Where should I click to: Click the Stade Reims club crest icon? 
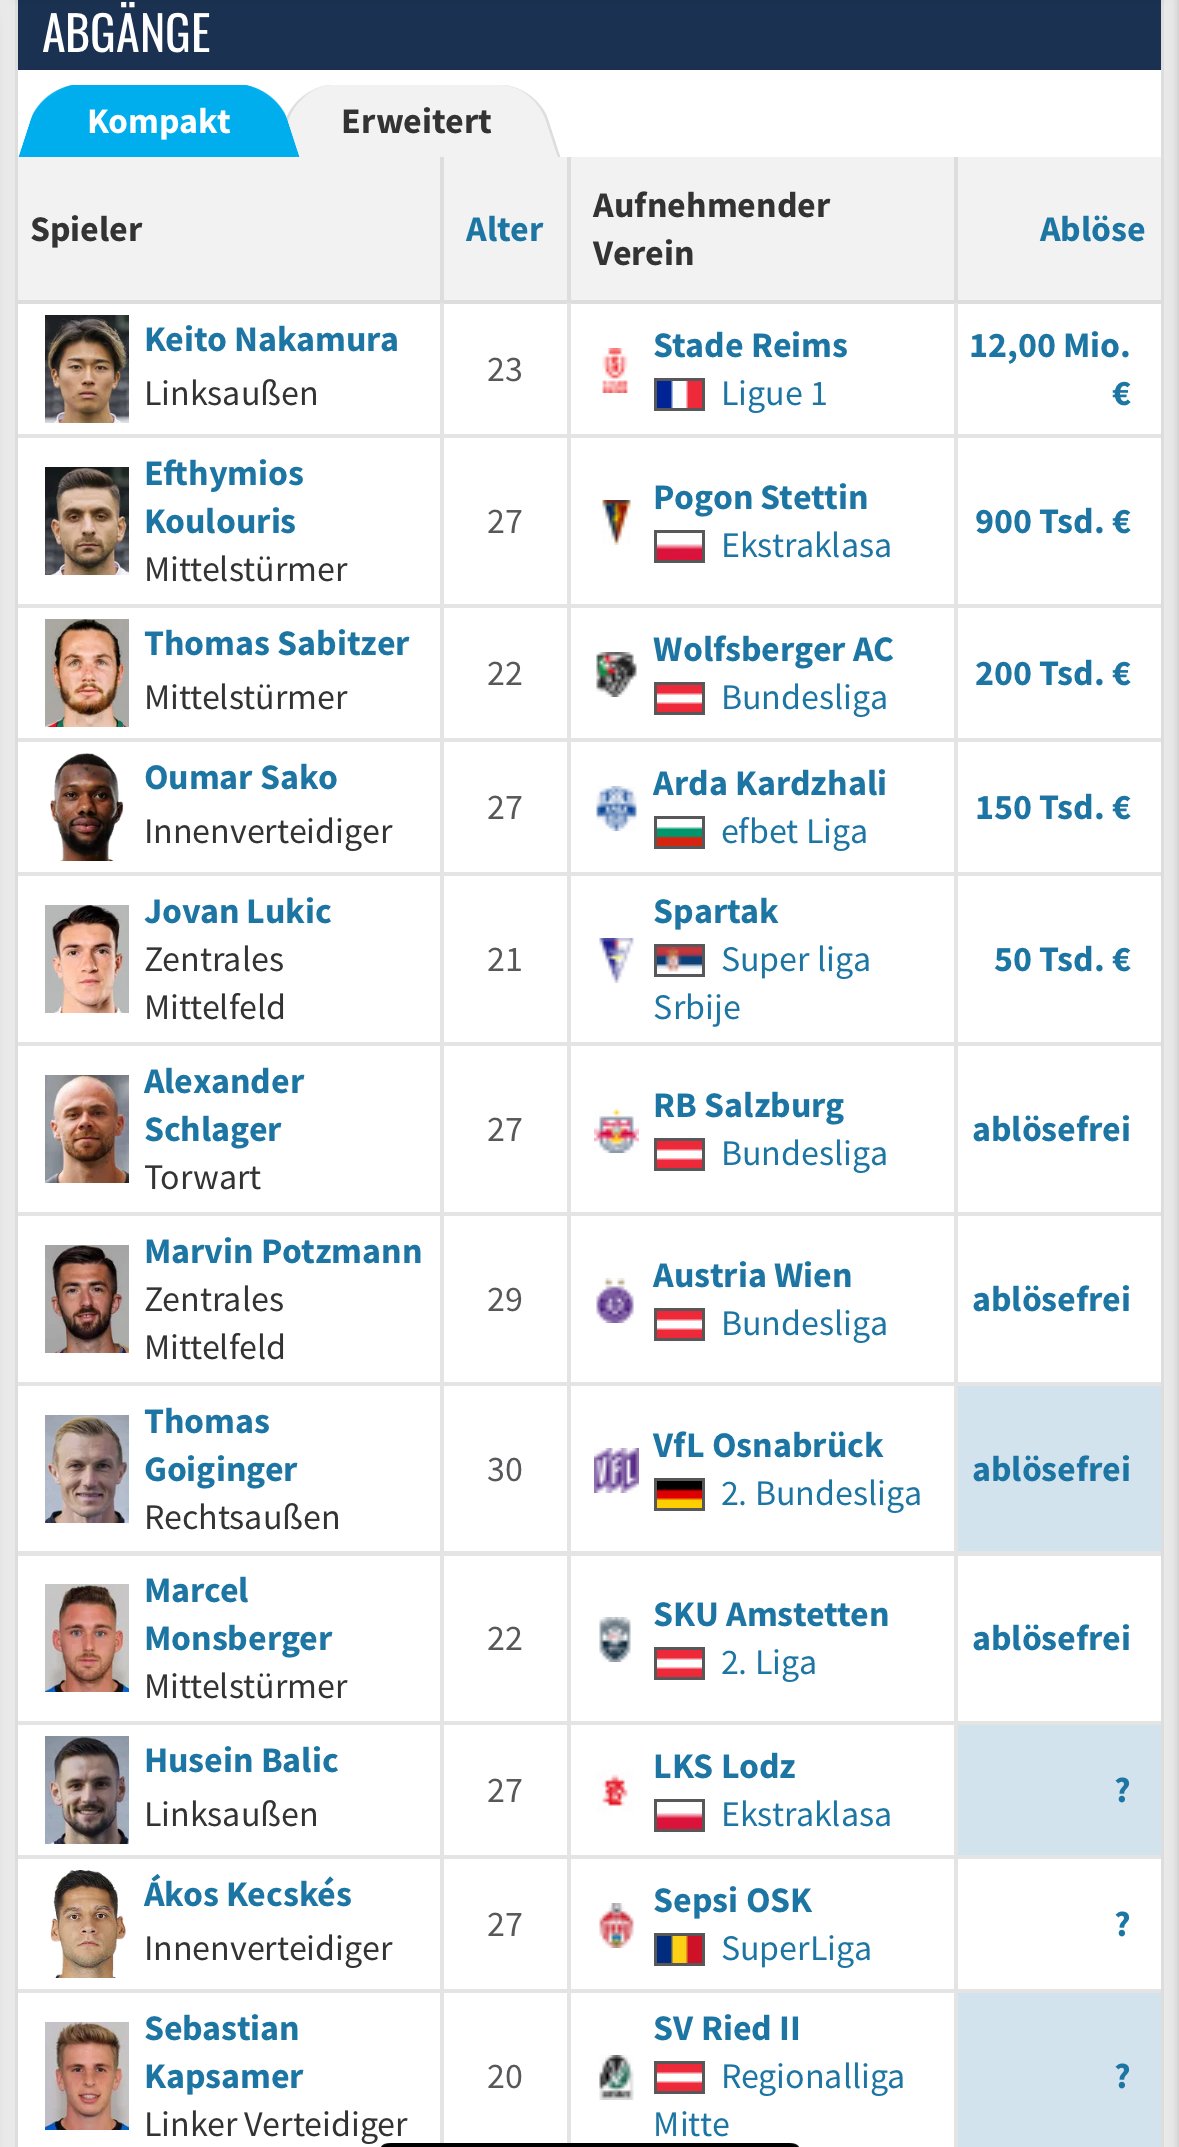pos(615,370)
